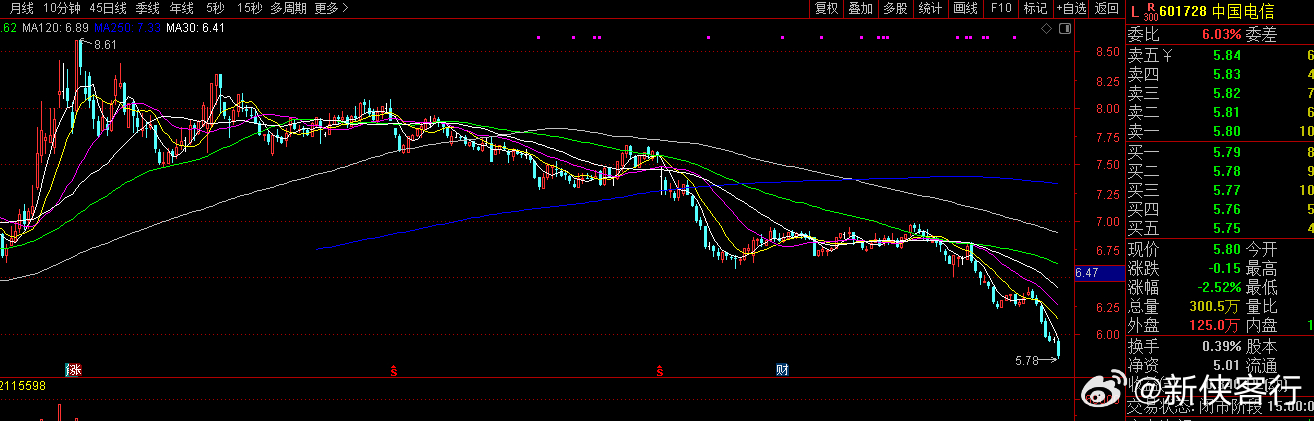Viewport: 1314px width, 421px height.
Task: Select the 15秒 period tab
Action: tap(250, 8)
